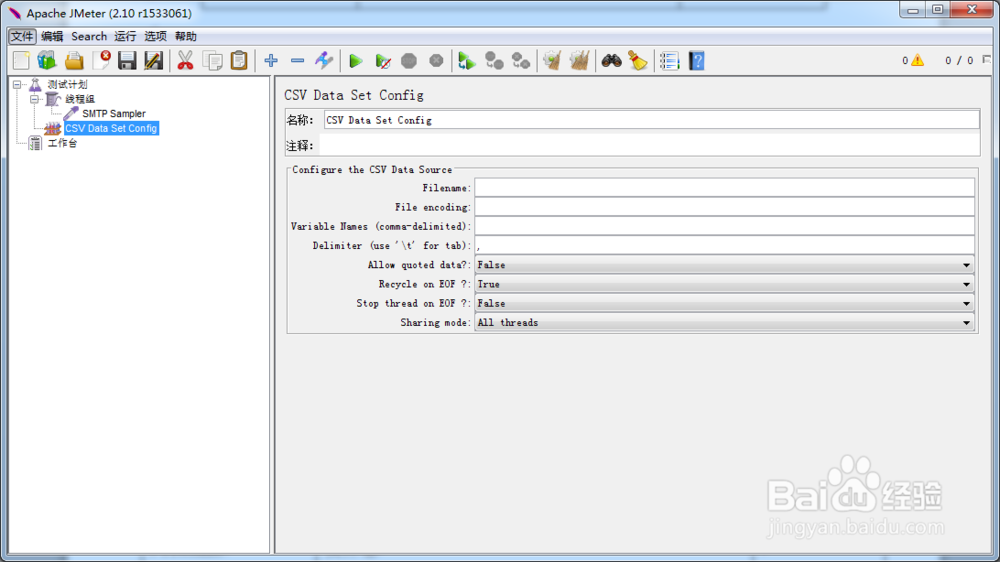
Task: Open Allow quoted data dropdown
Action: click(x=724, y=265)
